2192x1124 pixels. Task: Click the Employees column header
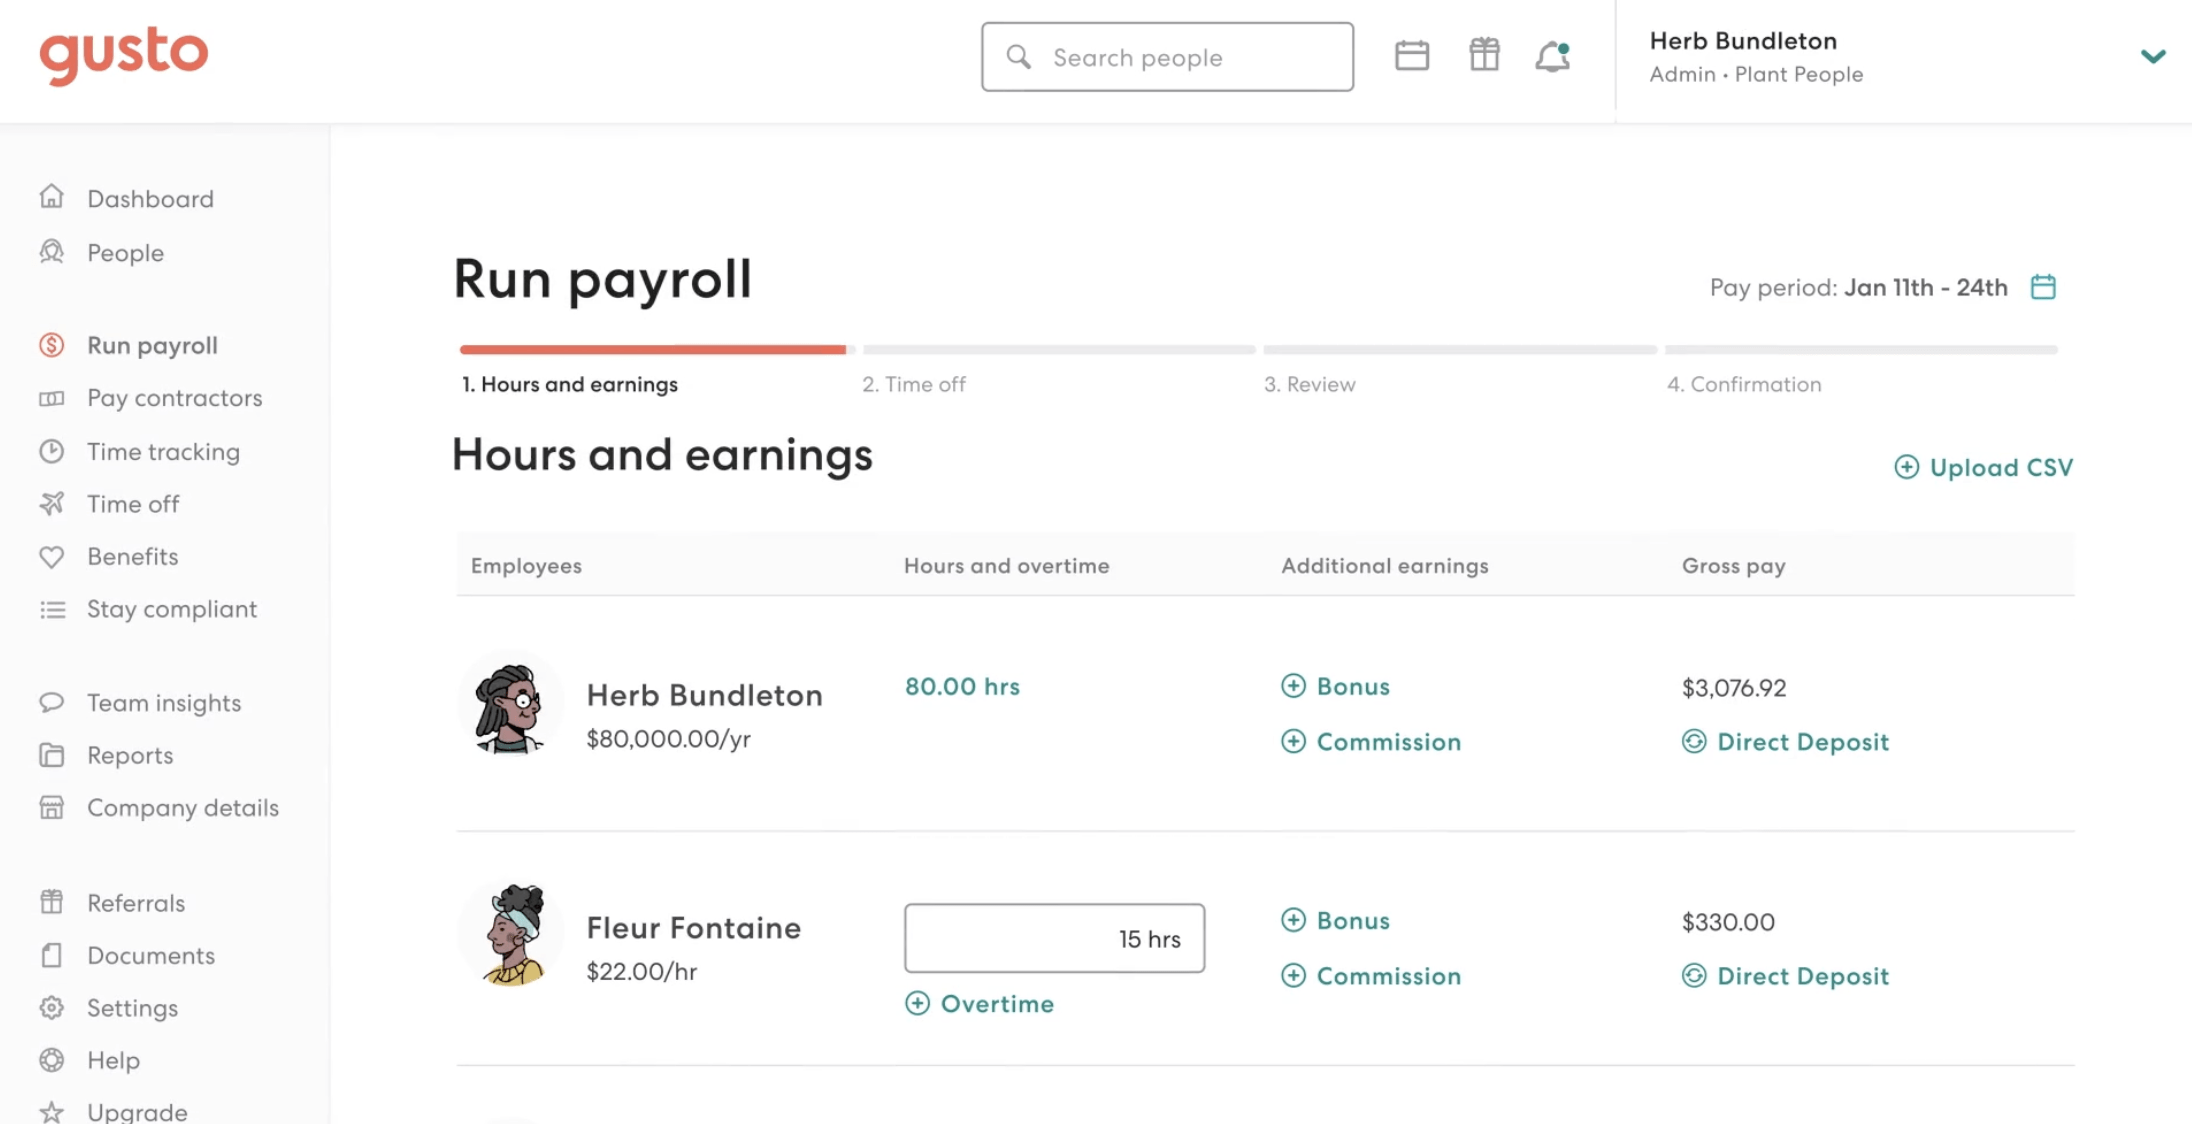(526, 566)
